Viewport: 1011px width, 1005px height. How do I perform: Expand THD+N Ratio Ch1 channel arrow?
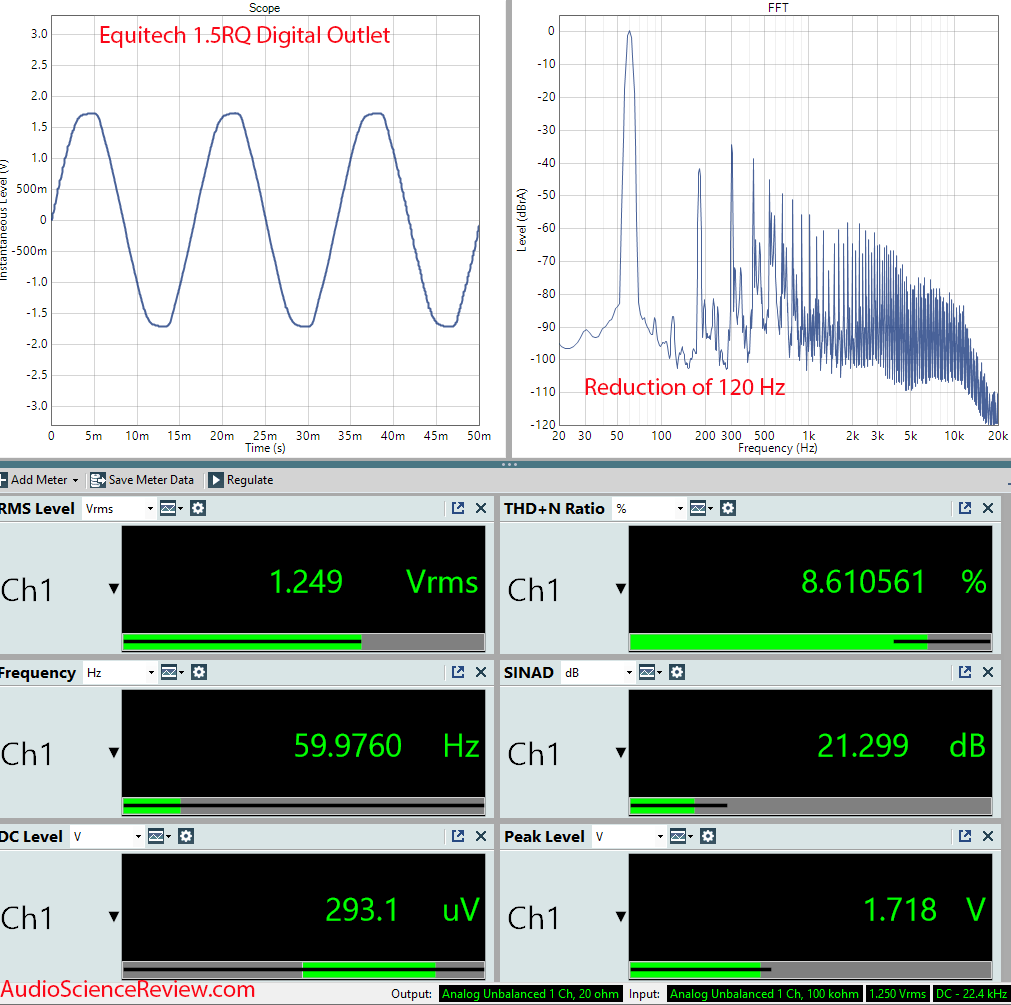621,589
